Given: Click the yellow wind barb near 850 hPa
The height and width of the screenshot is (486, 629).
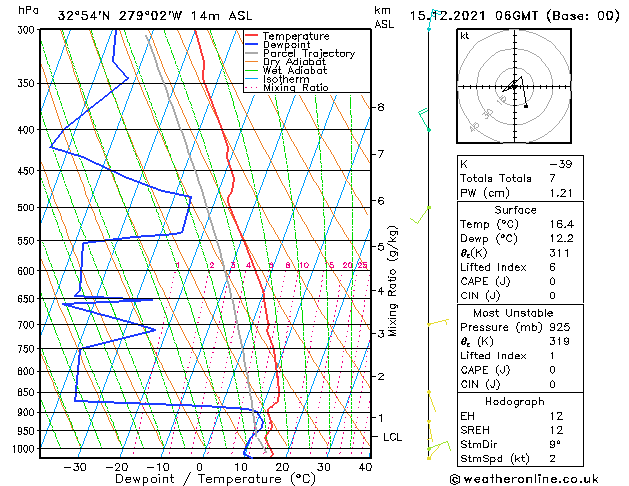Looking at the screenshot, I should click(x=432, y=401).
